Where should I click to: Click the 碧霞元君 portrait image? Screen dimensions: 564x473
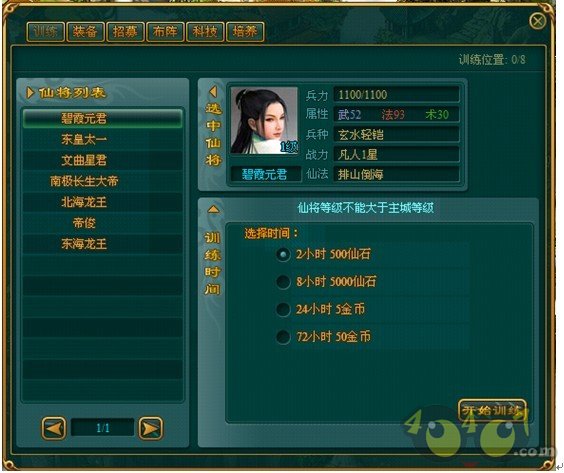coord(264,120)
